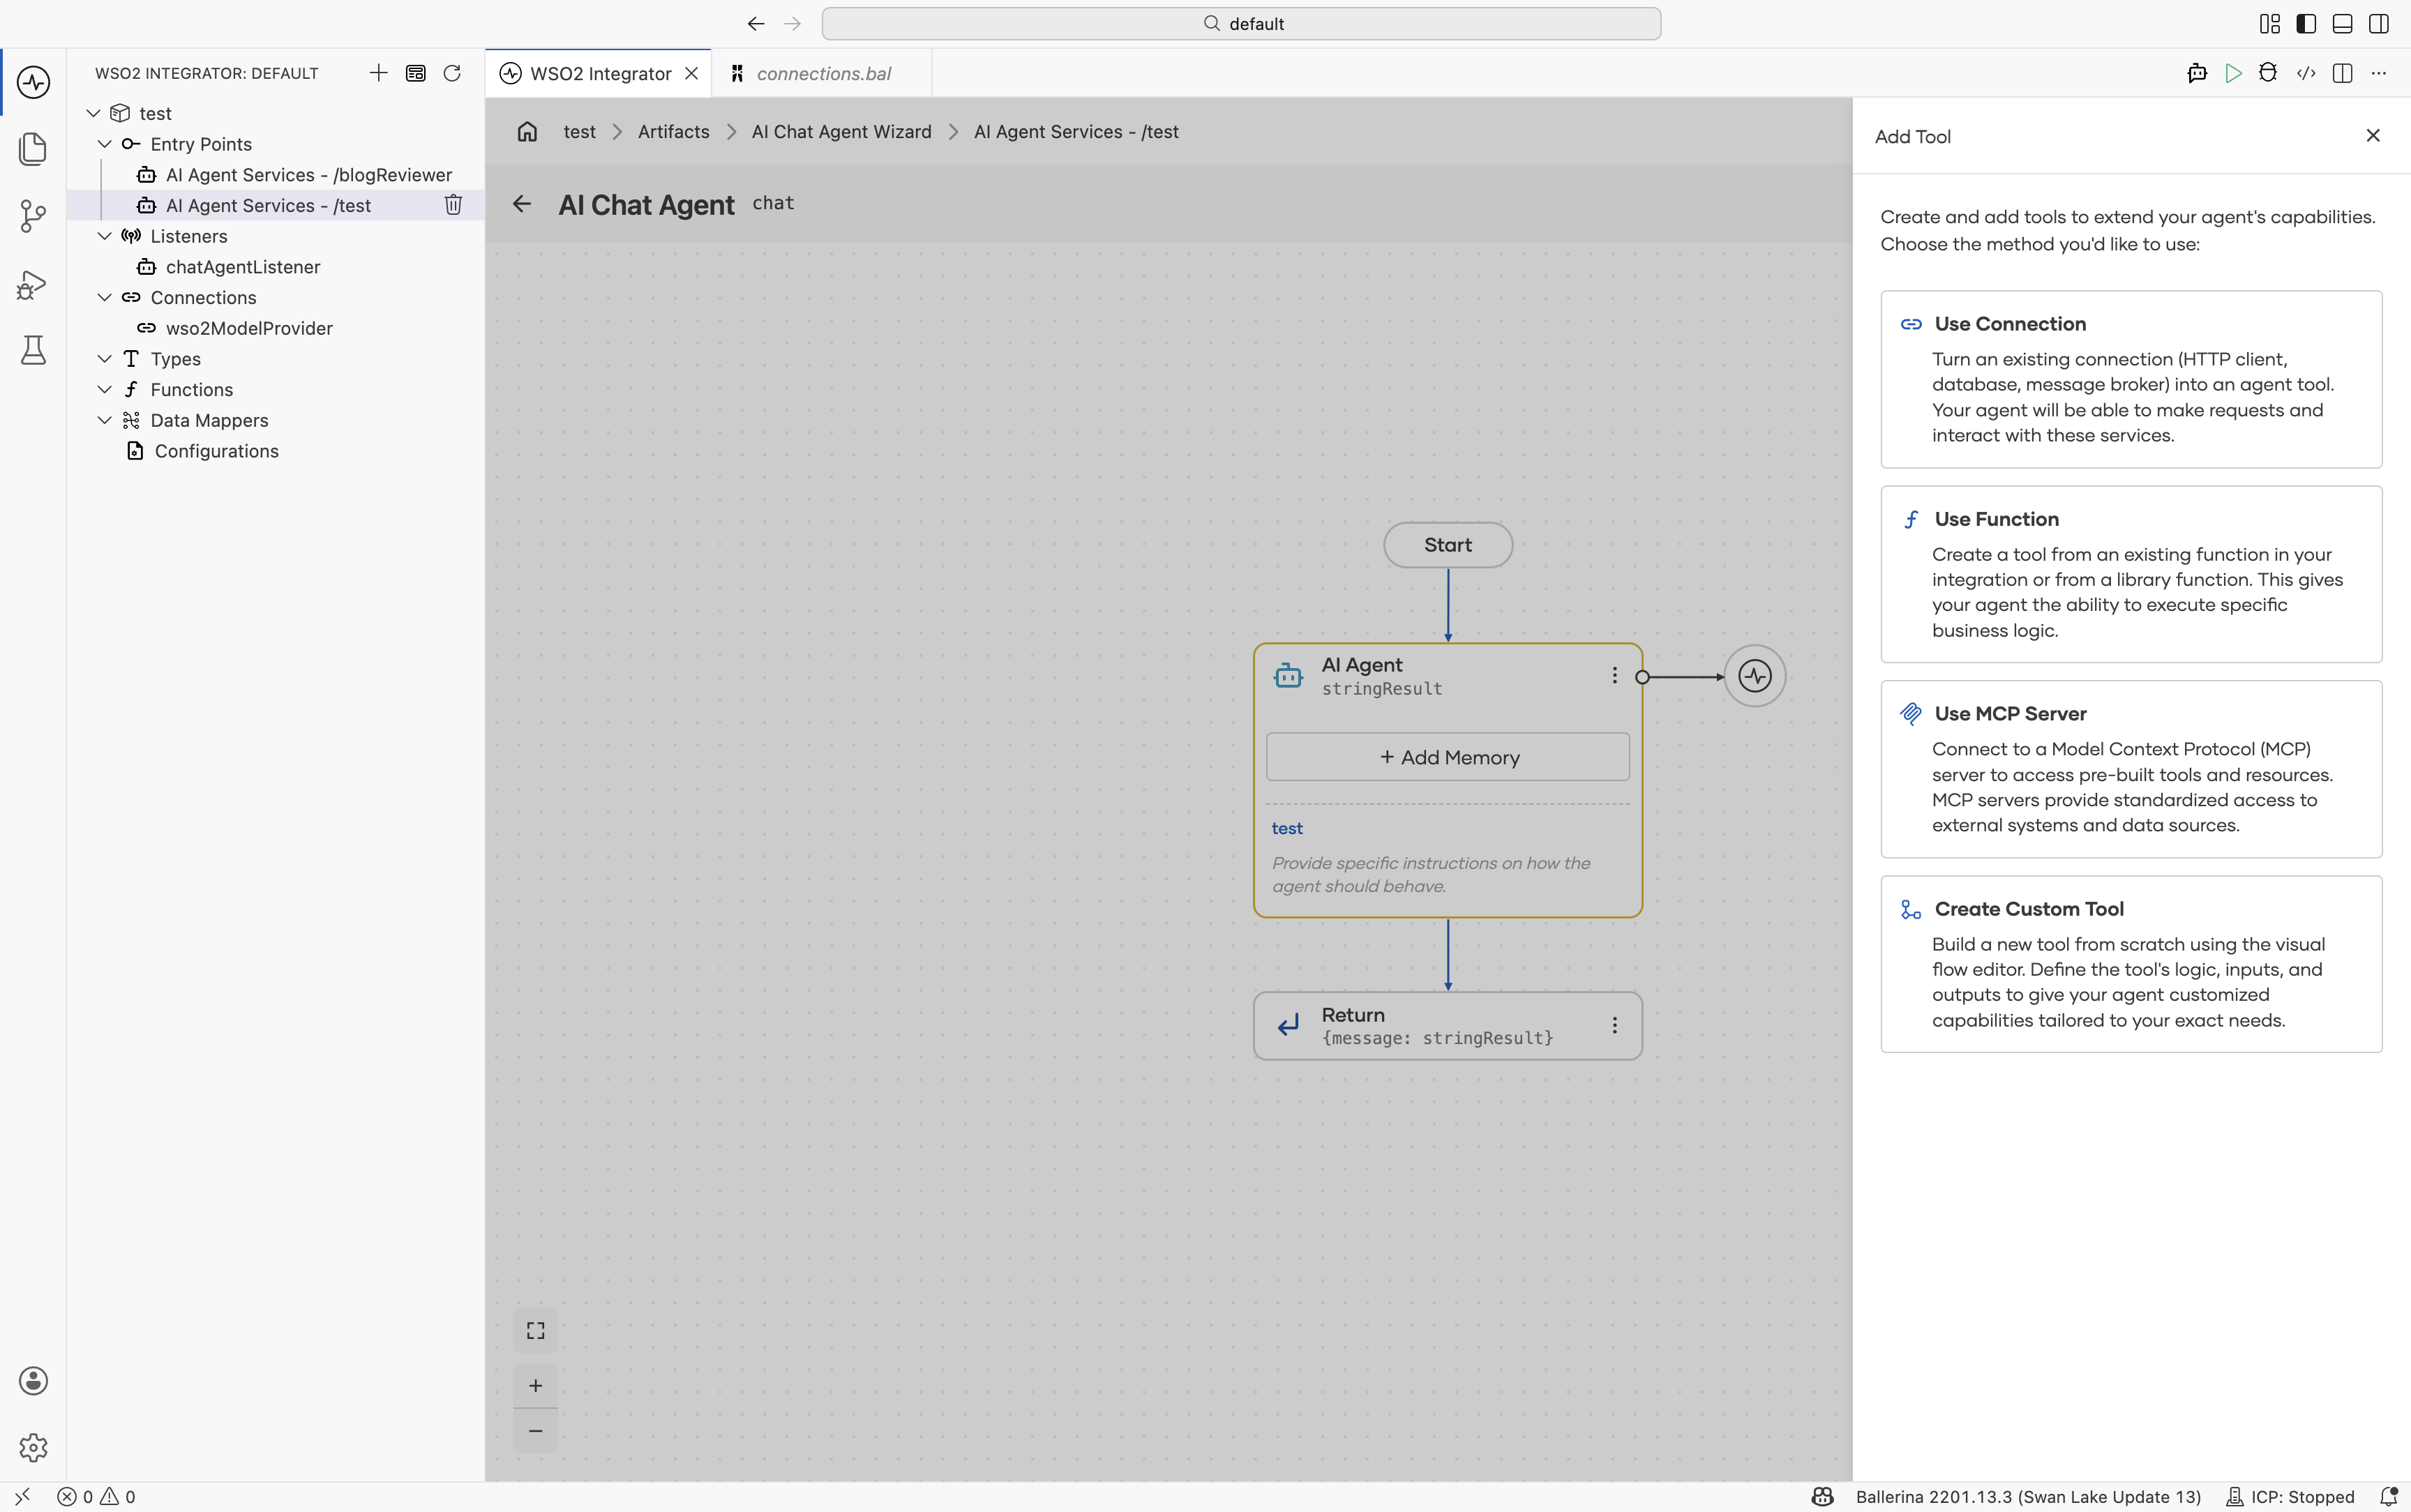Zoom in on the diagram
This screenshot has height=1512, width=2411.
(x=536, y=1386)
